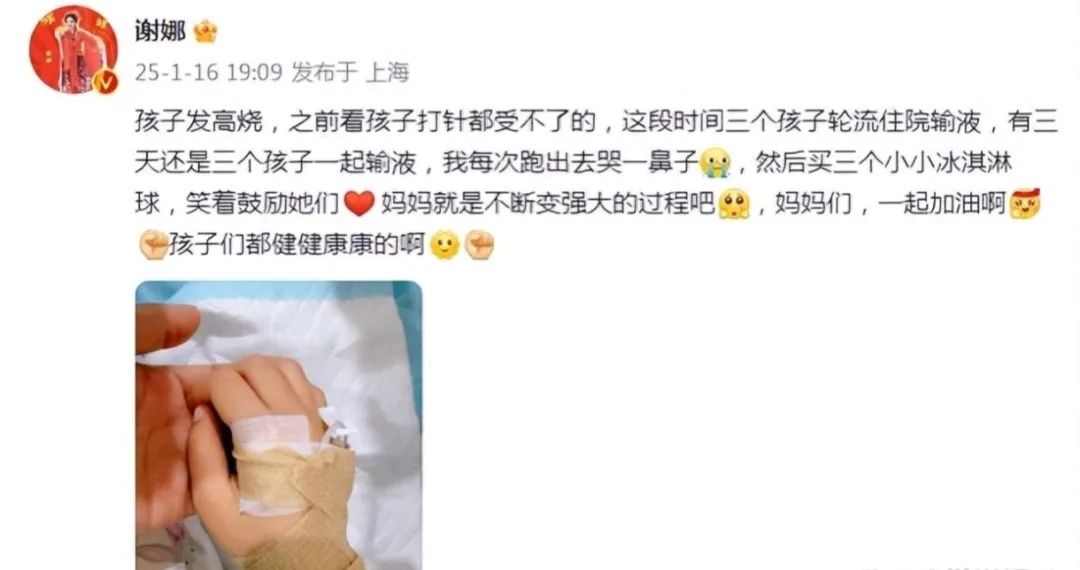Click the smiley emoji after 健健康康的啊

444,244
